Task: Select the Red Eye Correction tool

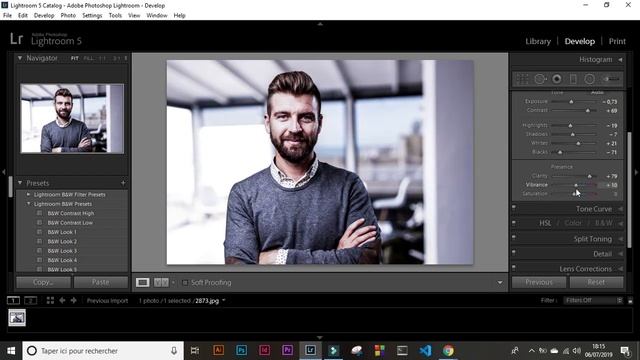Action: click(556, 79)
